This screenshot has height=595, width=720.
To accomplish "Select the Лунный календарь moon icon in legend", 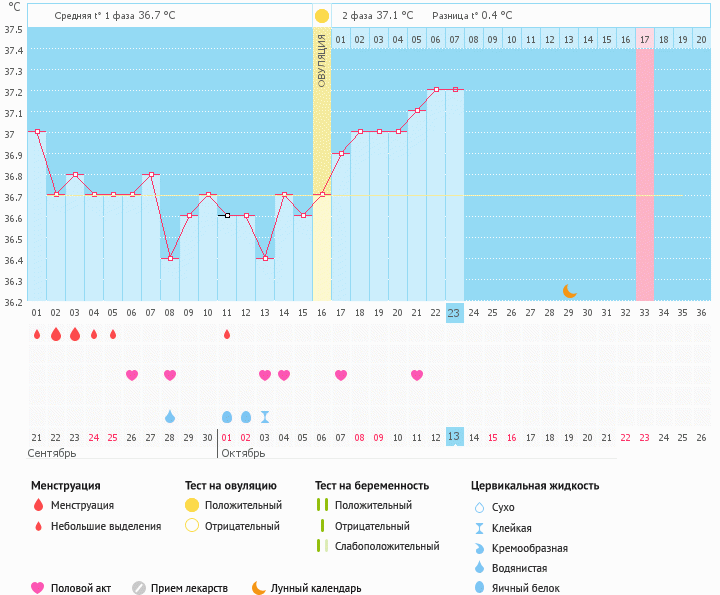I will point(259,588).
